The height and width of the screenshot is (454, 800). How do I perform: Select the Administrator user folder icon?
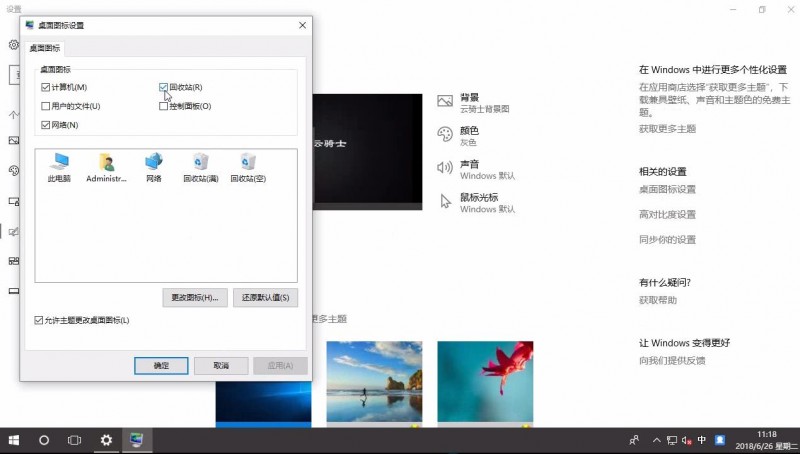click(106, 168)
